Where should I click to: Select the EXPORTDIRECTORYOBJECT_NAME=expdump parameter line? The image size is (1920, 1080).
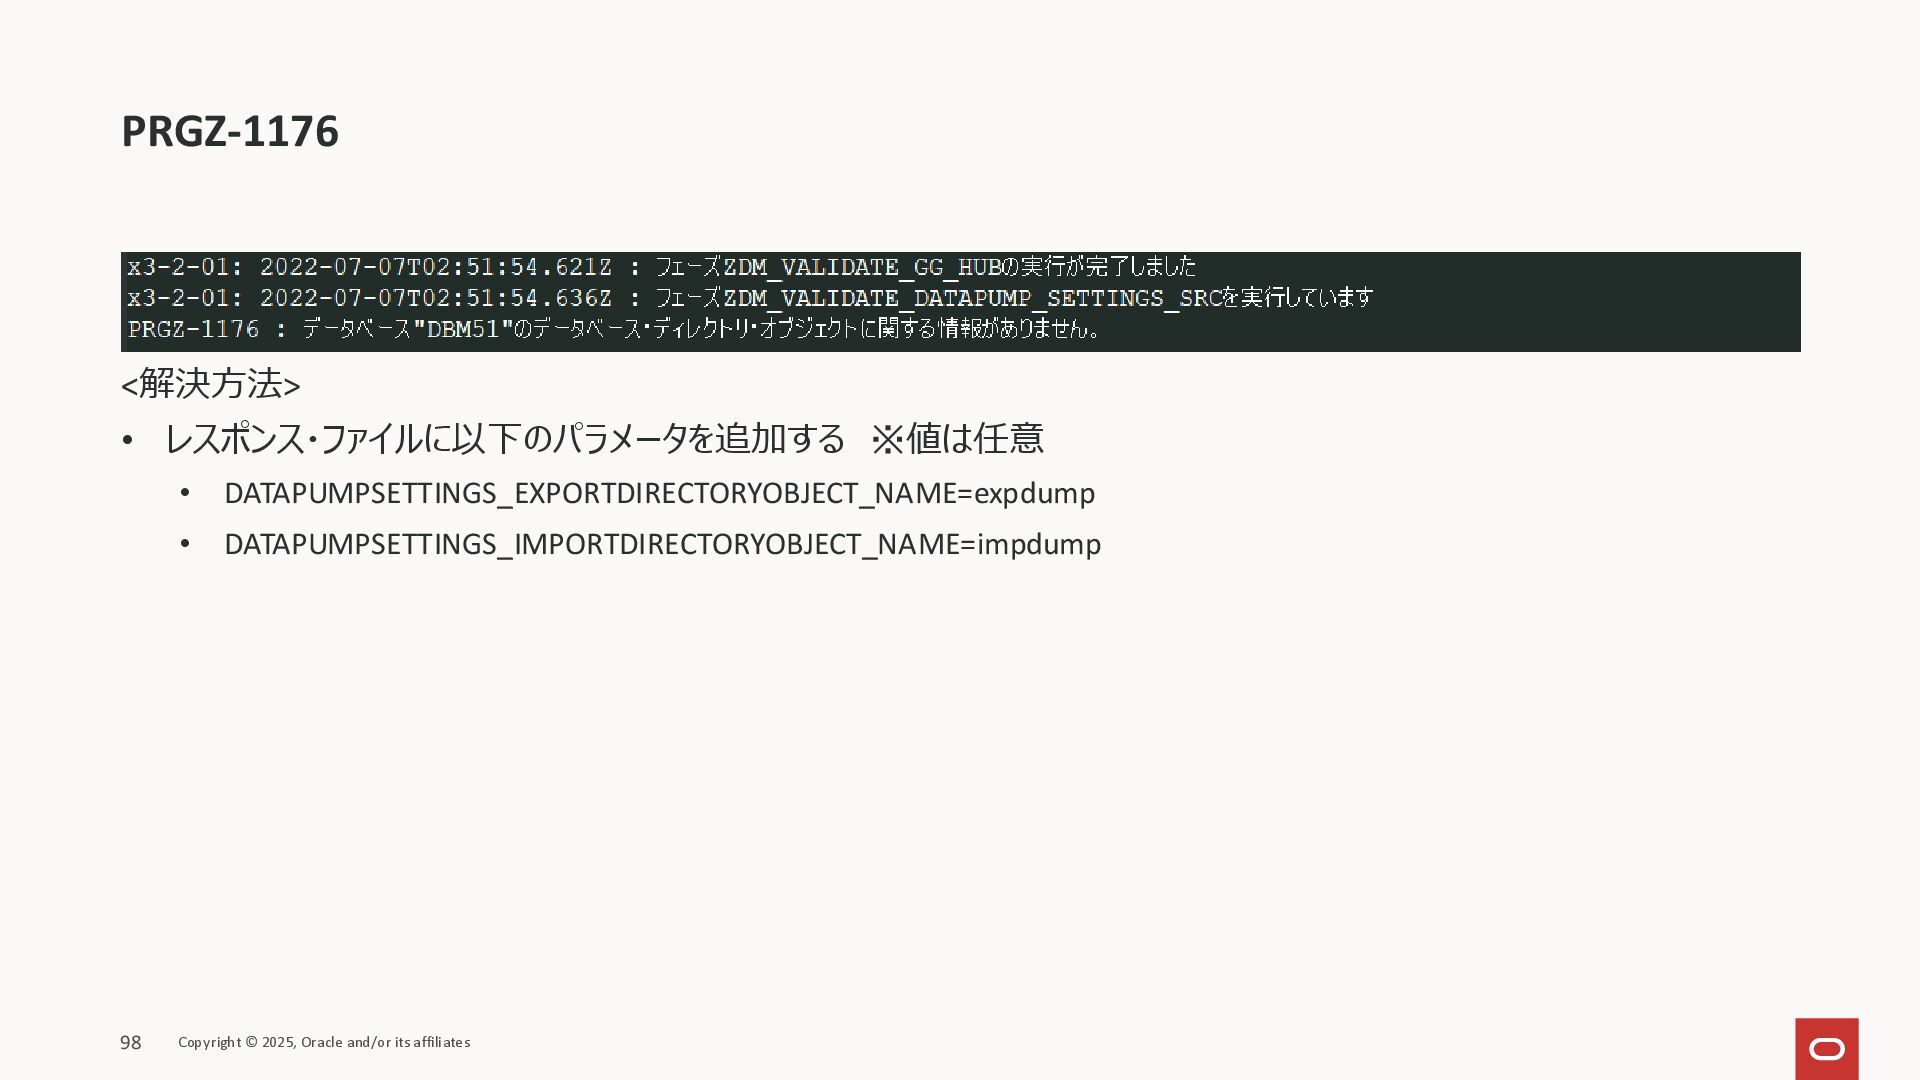[660, 493]
